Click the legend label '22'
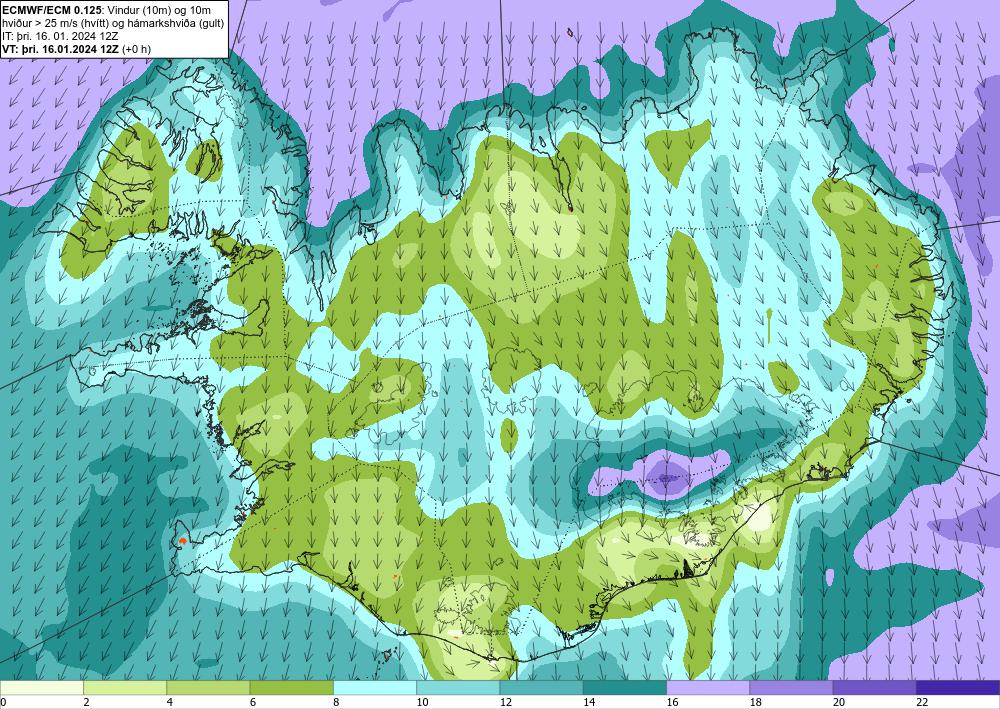This screenshot has height=709, width=1000. point(922,702)
